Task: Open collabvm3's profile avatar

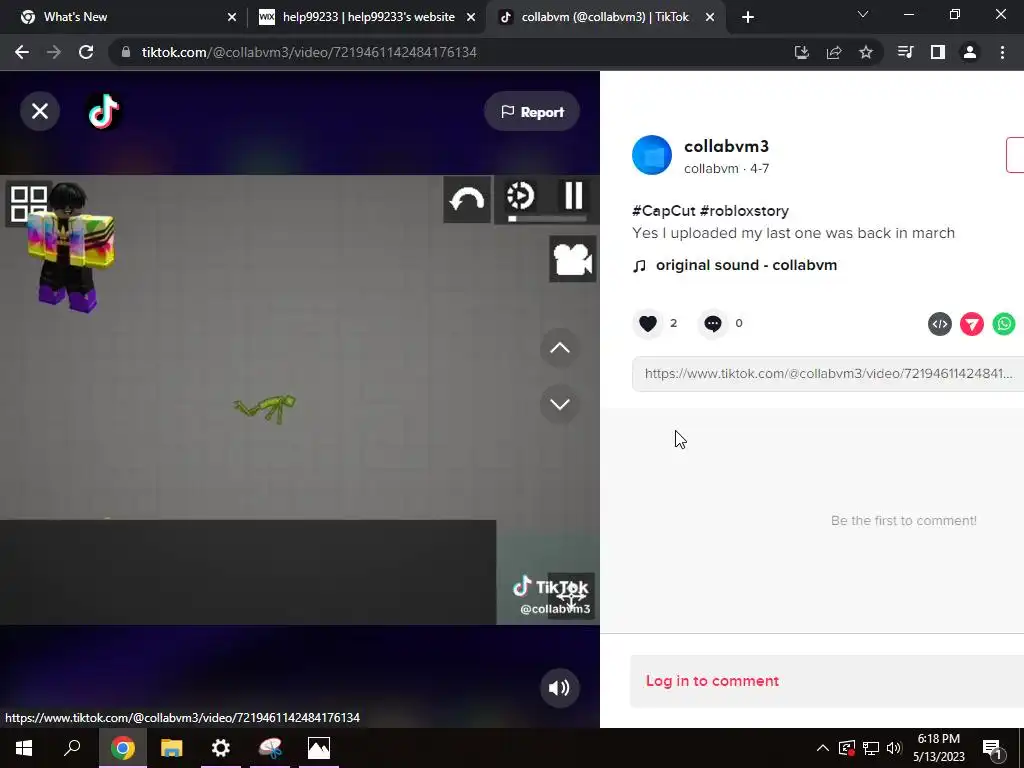Action: (652, 155)
